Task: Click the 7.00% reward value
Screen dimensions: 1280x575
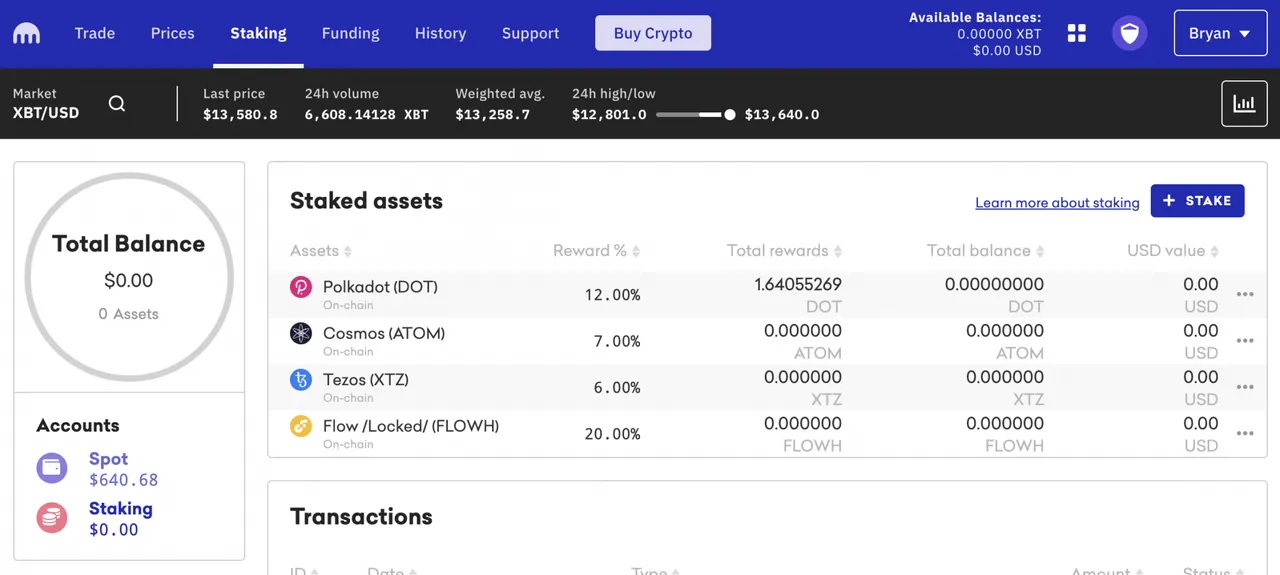Action: tap(617, 341)
